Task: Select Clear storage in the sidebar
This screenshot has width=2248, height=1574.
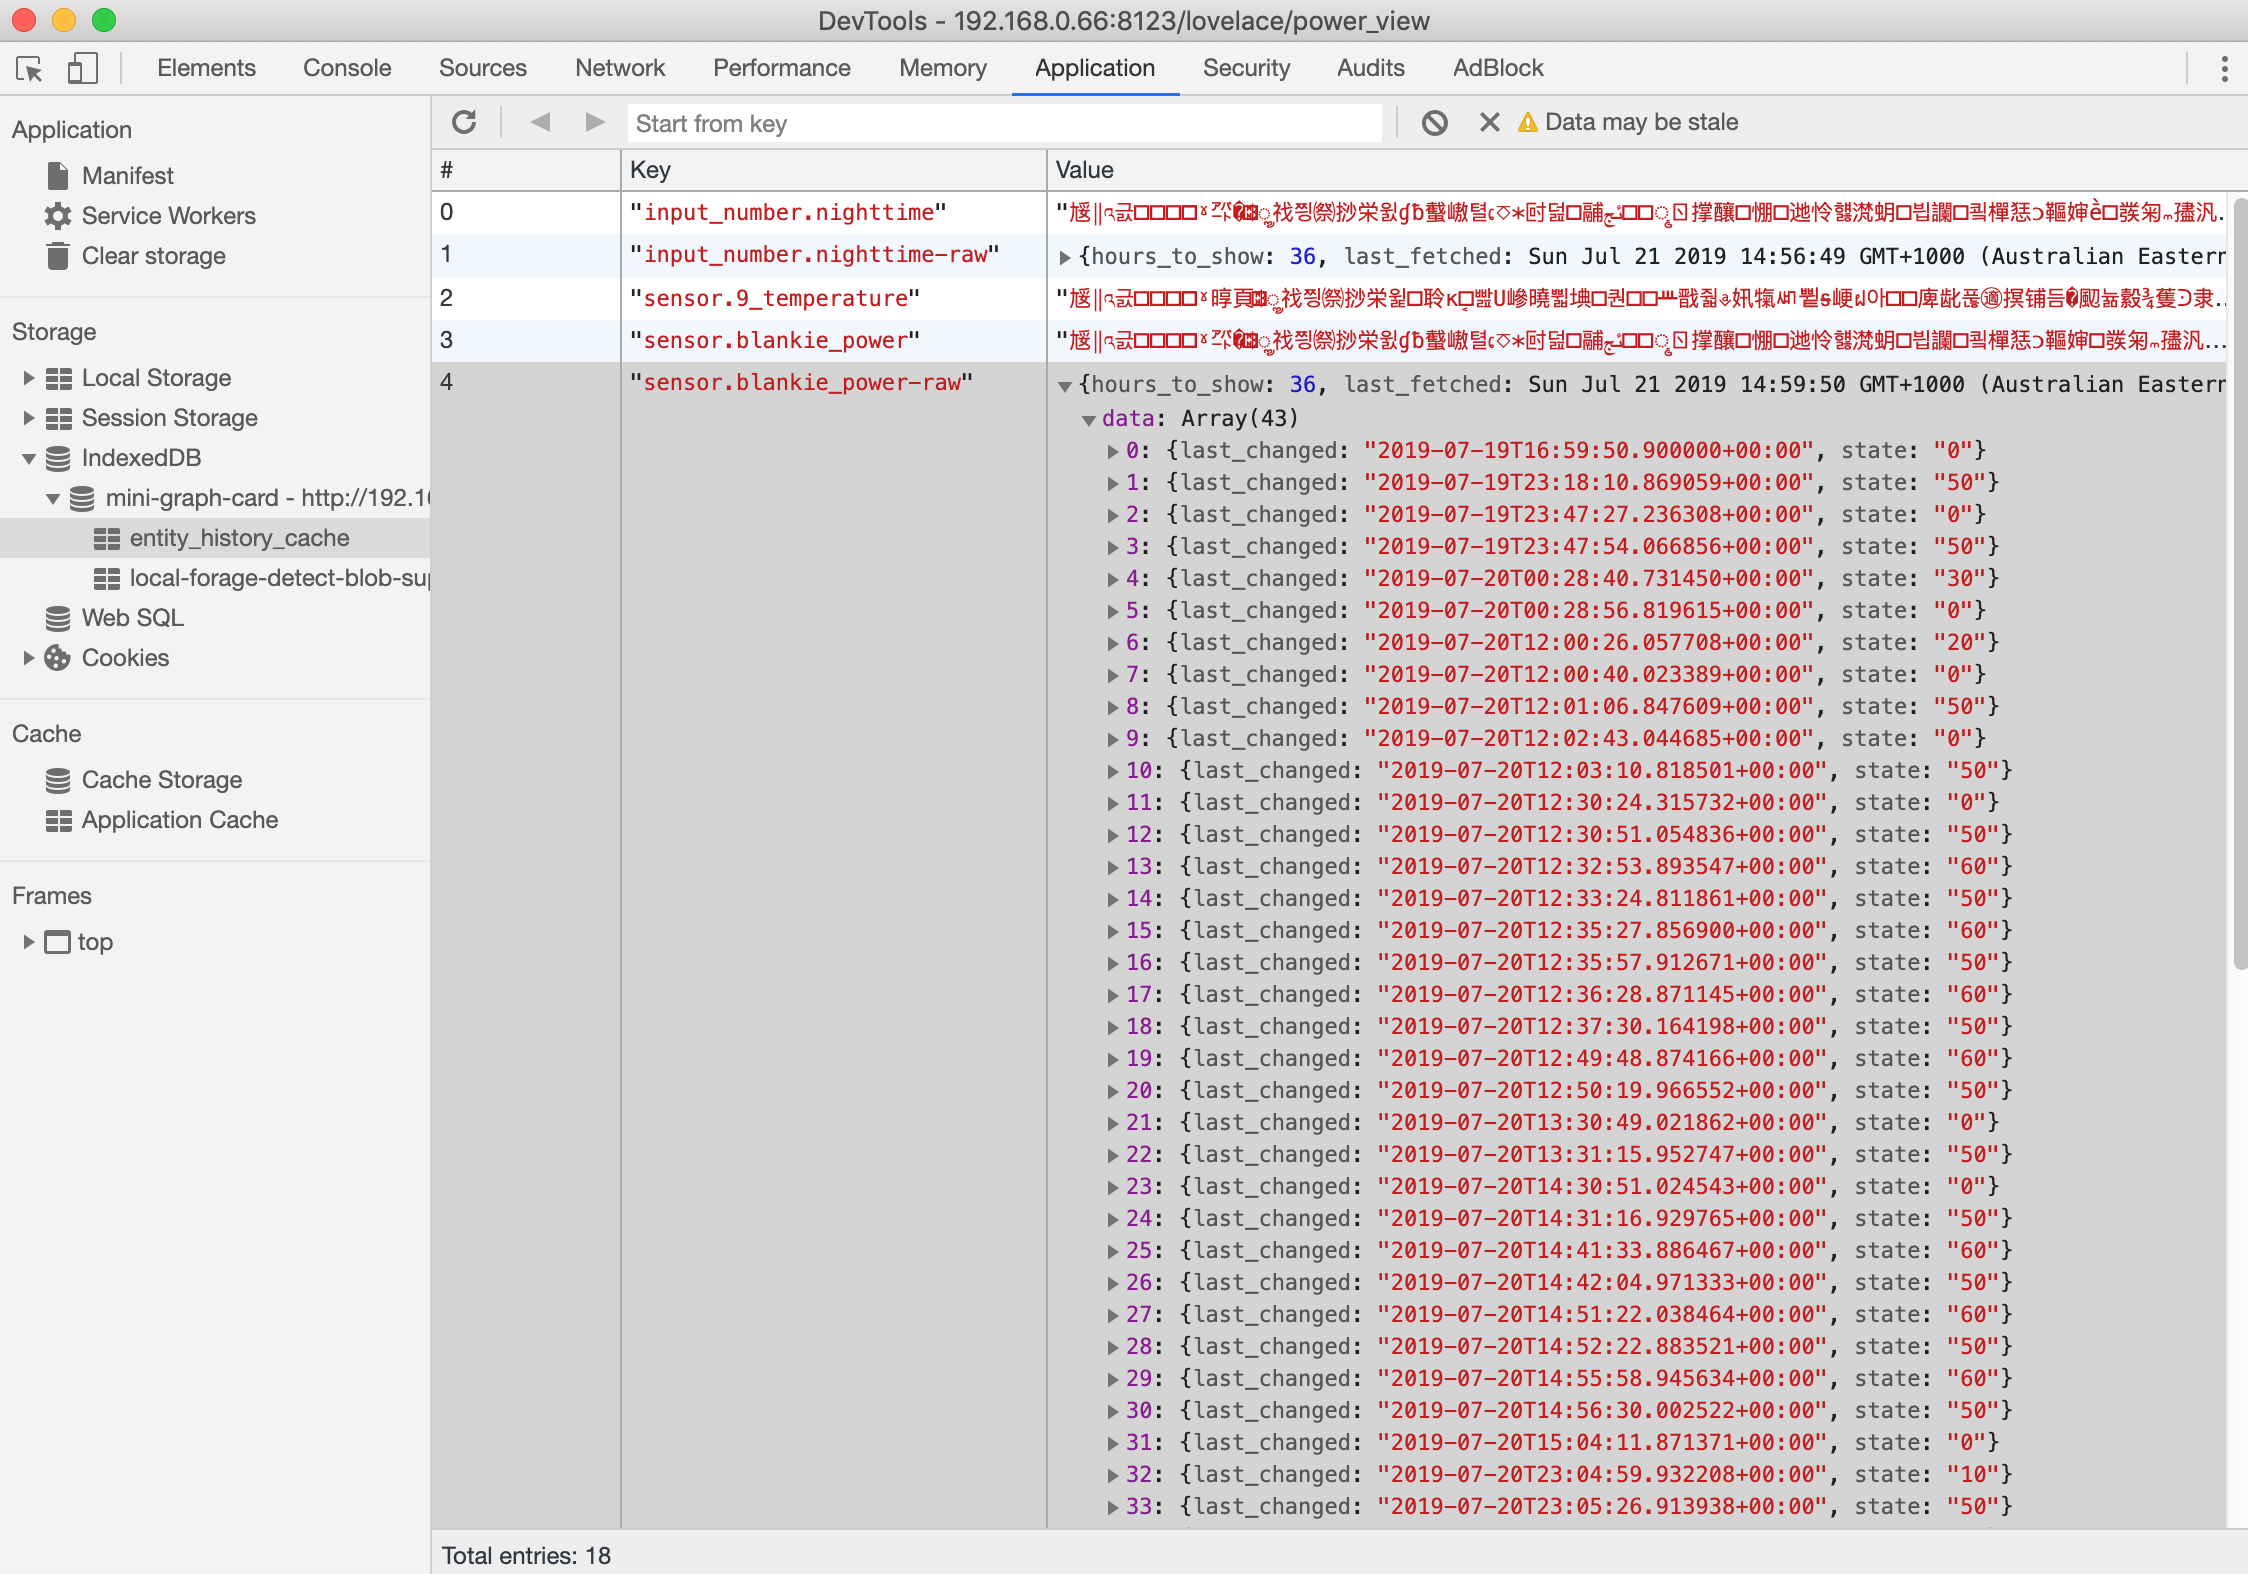Action: tap(153, 256)
